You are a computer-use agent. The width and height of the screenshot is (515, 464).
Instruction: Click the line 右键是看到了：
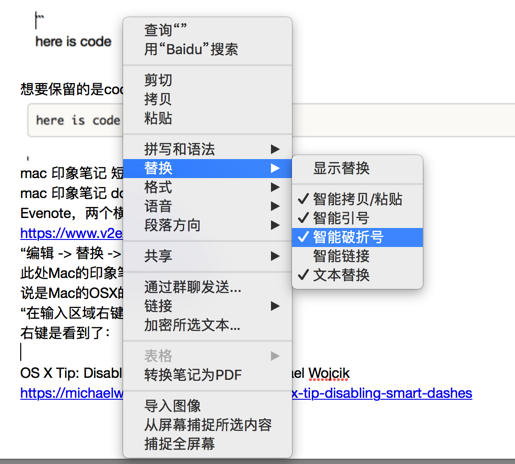tap(65, 333)
